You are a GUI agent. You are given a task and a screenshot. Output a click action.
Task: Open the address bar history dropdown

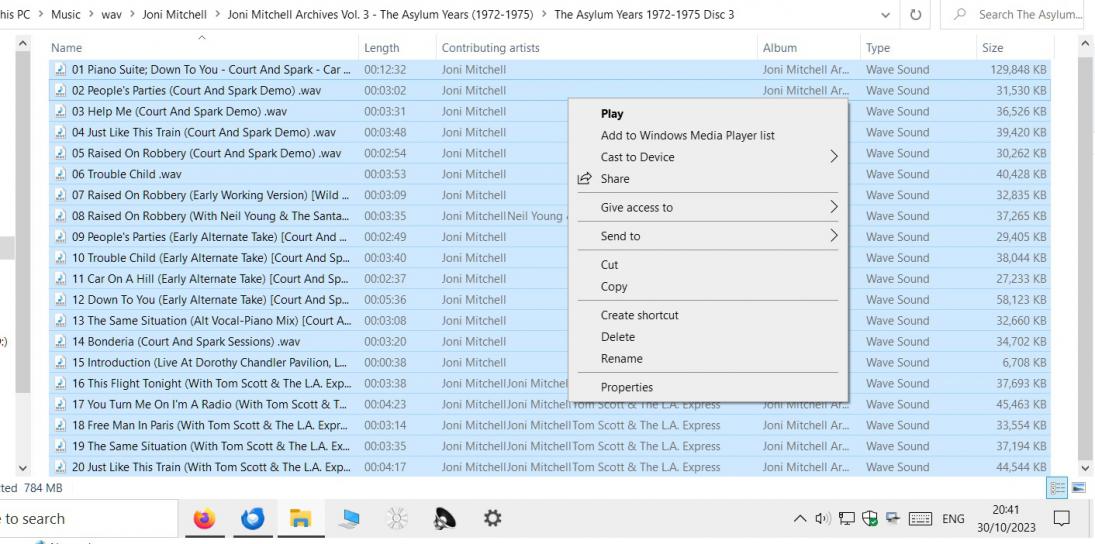click(x=885, y=15)
